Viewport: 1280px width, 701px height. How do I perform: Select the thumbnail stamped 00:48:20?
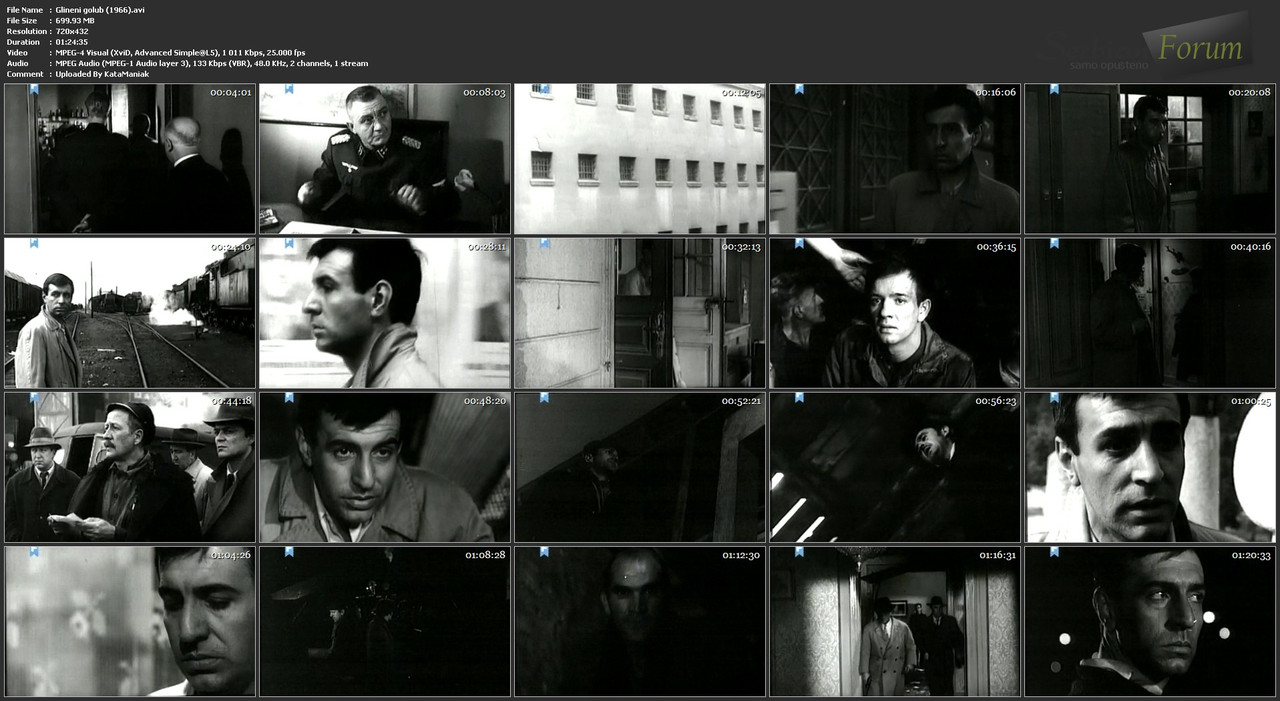385,467
